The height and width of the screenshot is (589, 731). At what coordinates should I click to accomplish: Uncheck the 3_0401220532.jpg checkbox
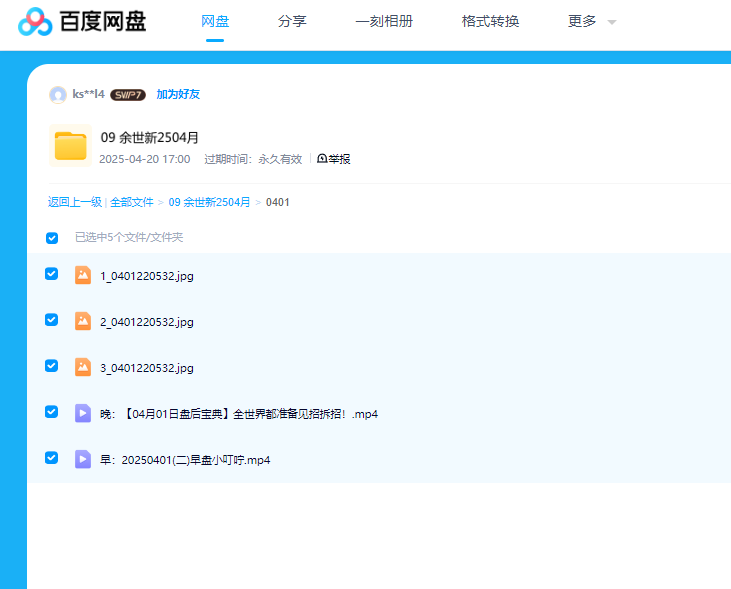(x=52, y=366)
